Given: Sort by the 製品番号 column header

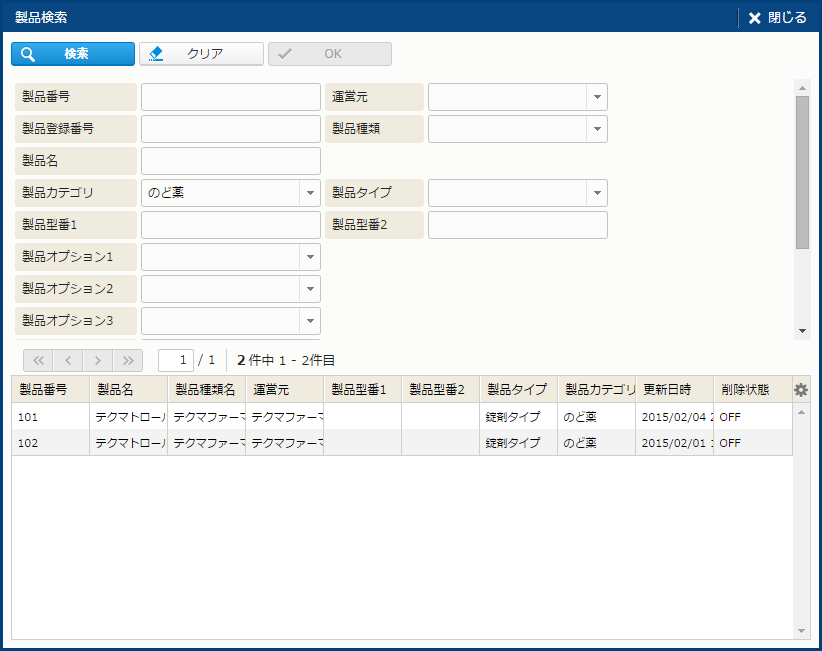Looking at the screenshot, I should 50,390.
